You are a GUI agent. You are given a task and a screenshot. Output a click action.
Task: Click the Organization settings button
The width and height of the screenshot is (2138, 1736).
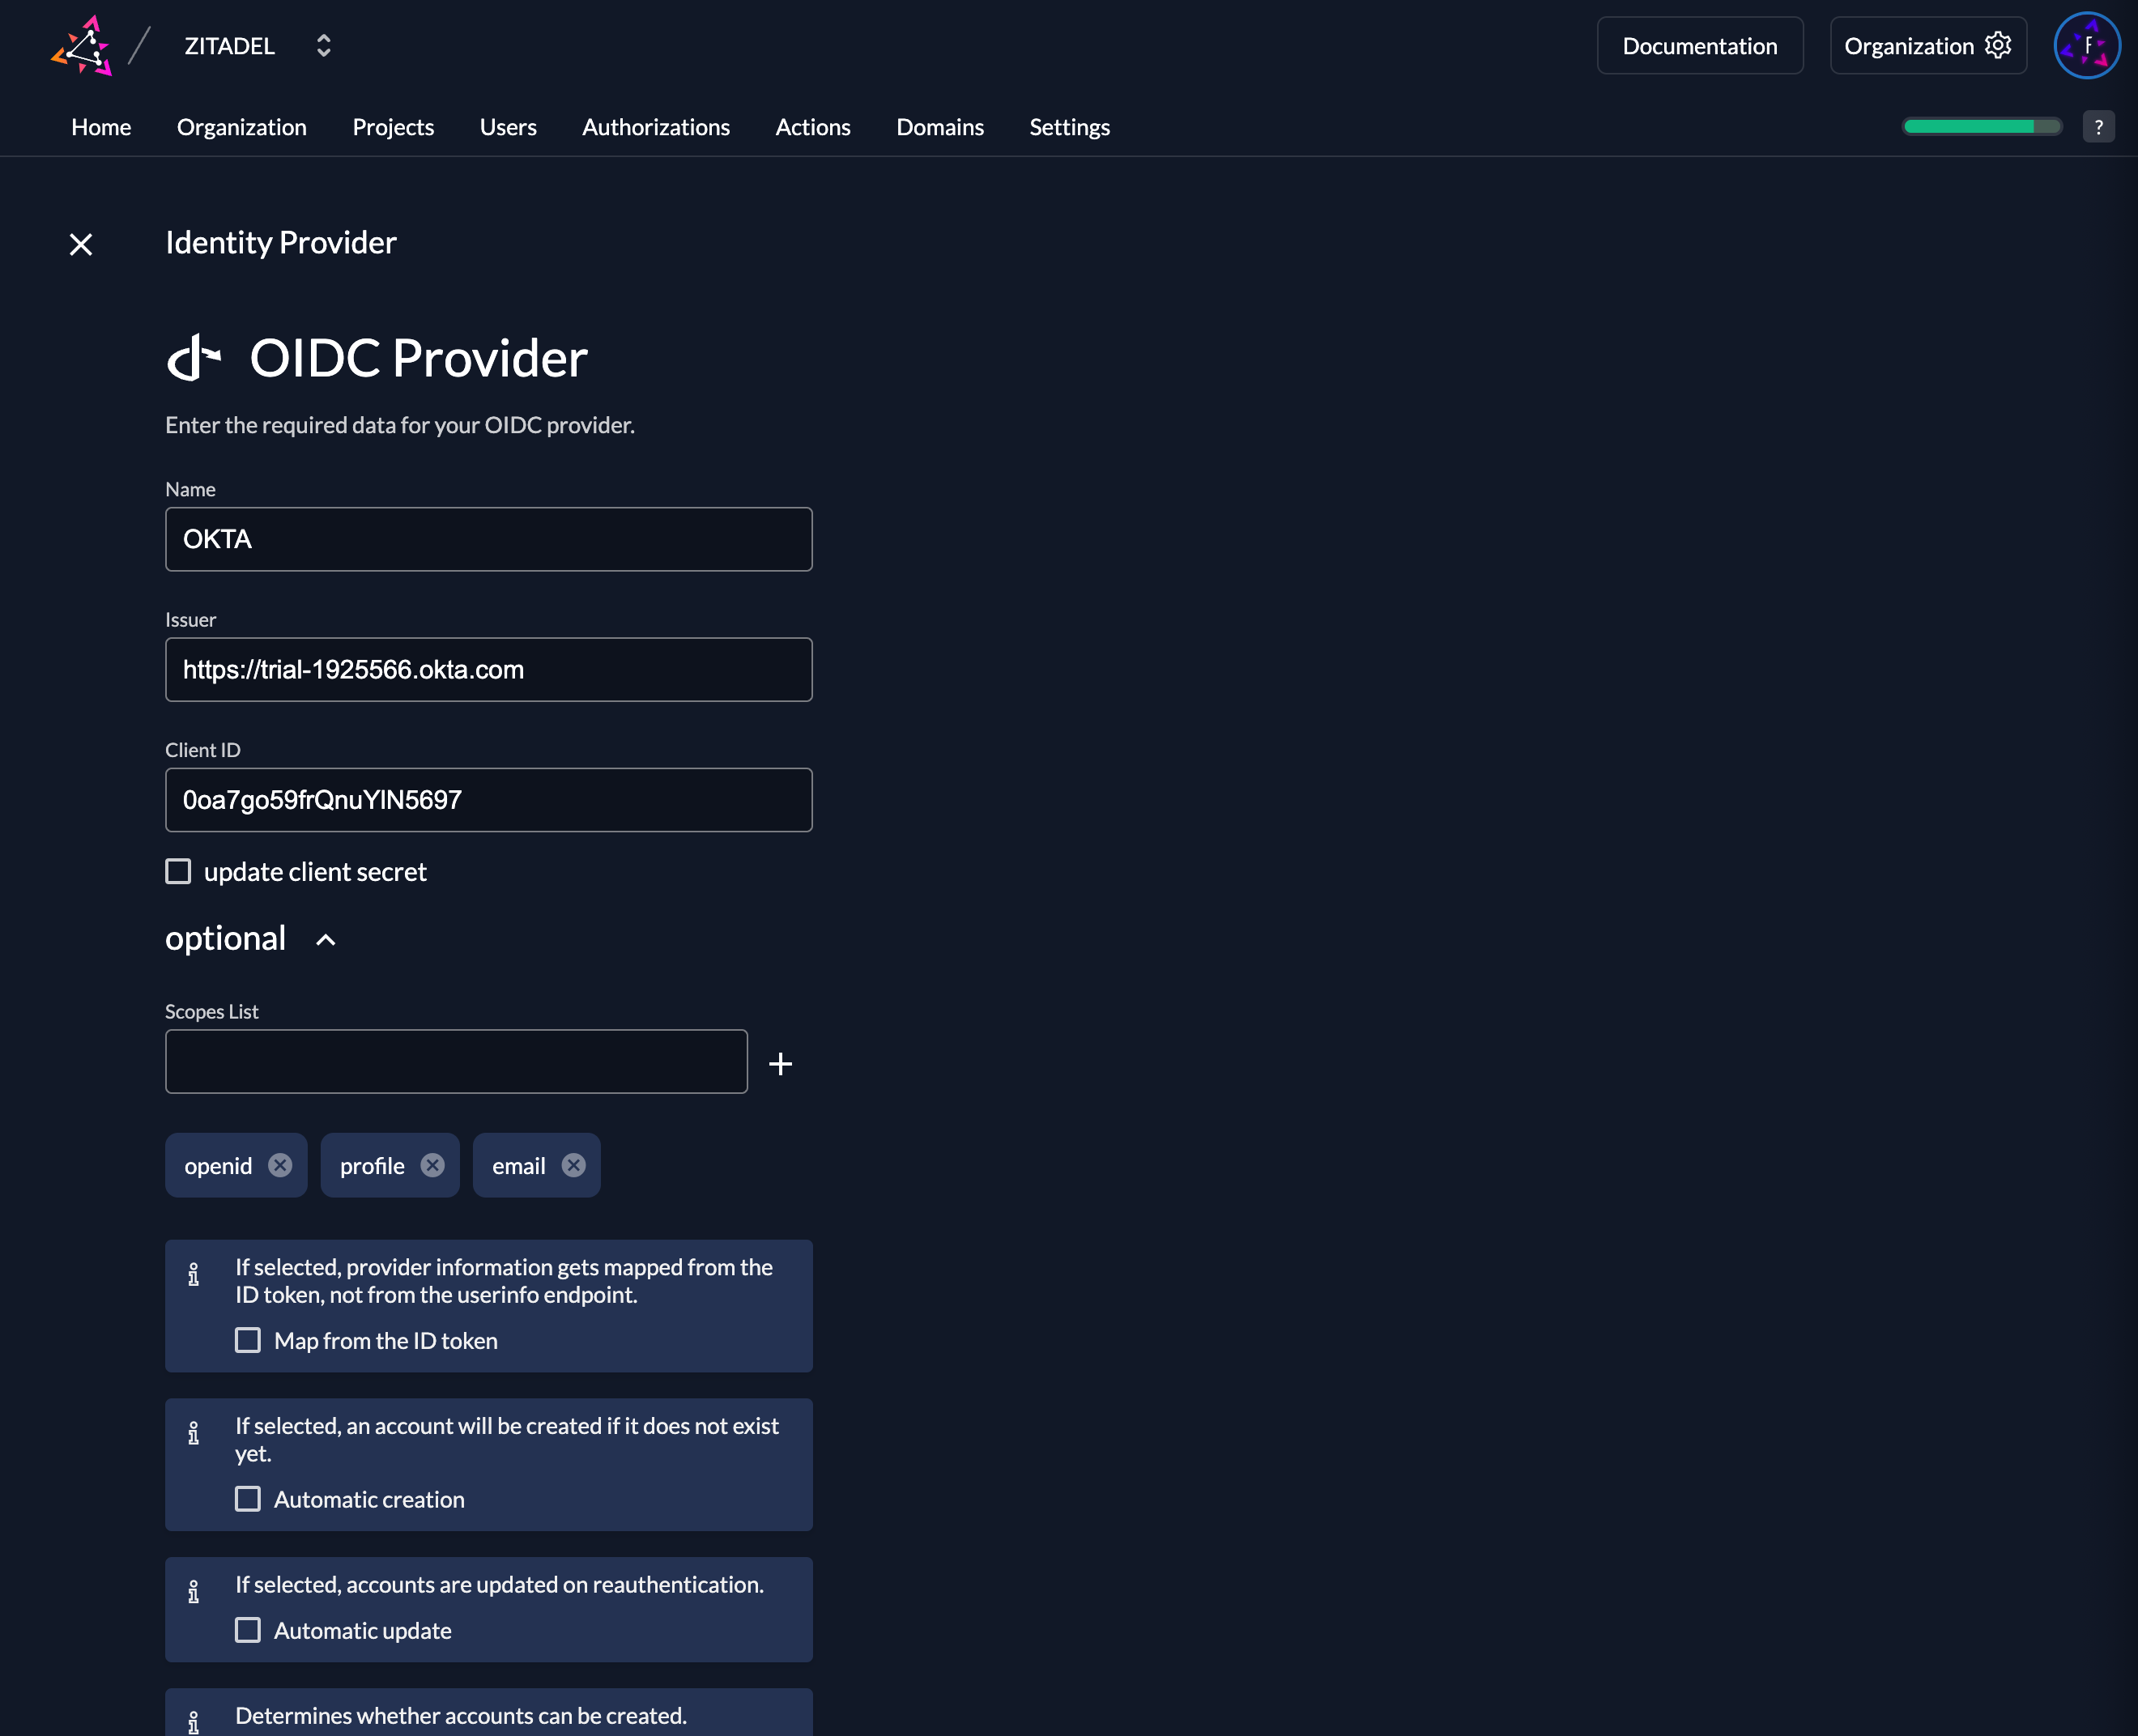pos(1927,46)
